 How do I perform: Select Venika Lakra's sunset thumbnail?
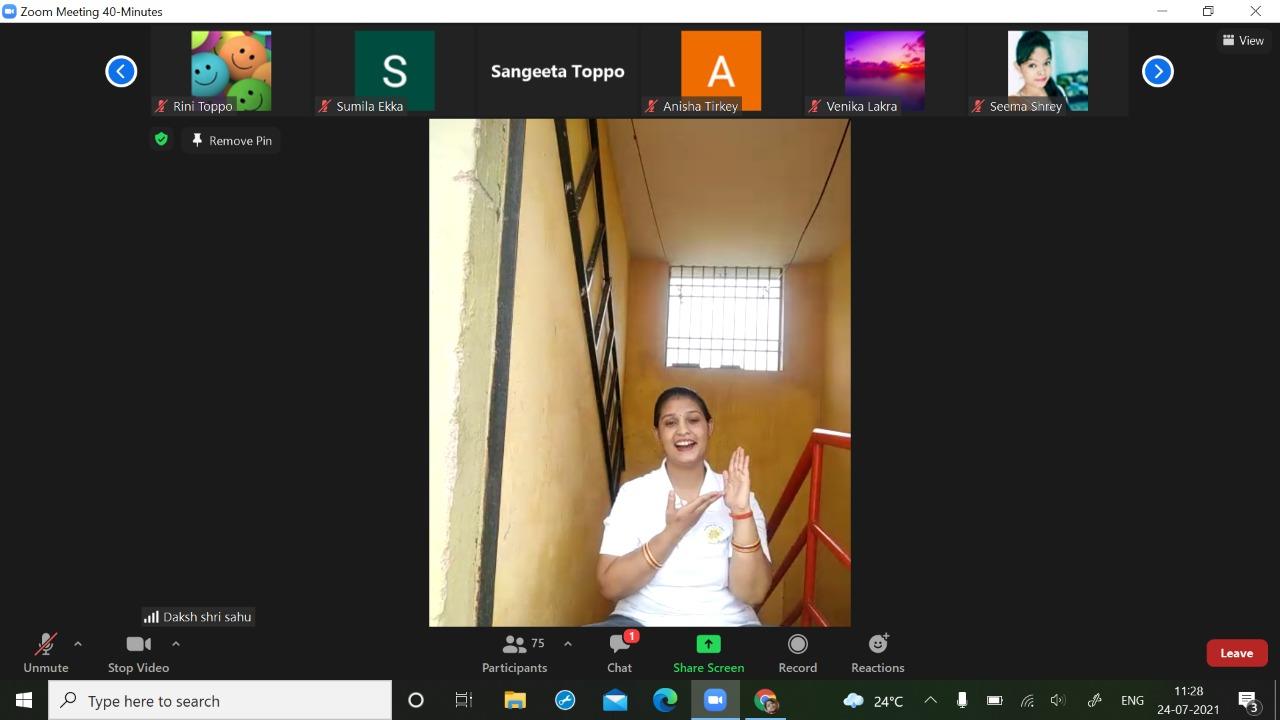(x=884, y=71)
